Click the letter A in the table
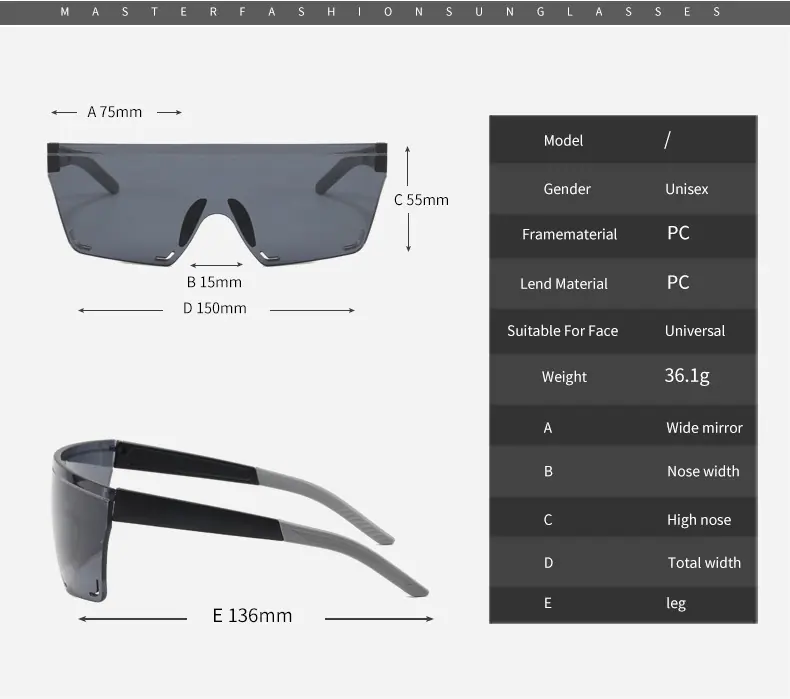 548,428
